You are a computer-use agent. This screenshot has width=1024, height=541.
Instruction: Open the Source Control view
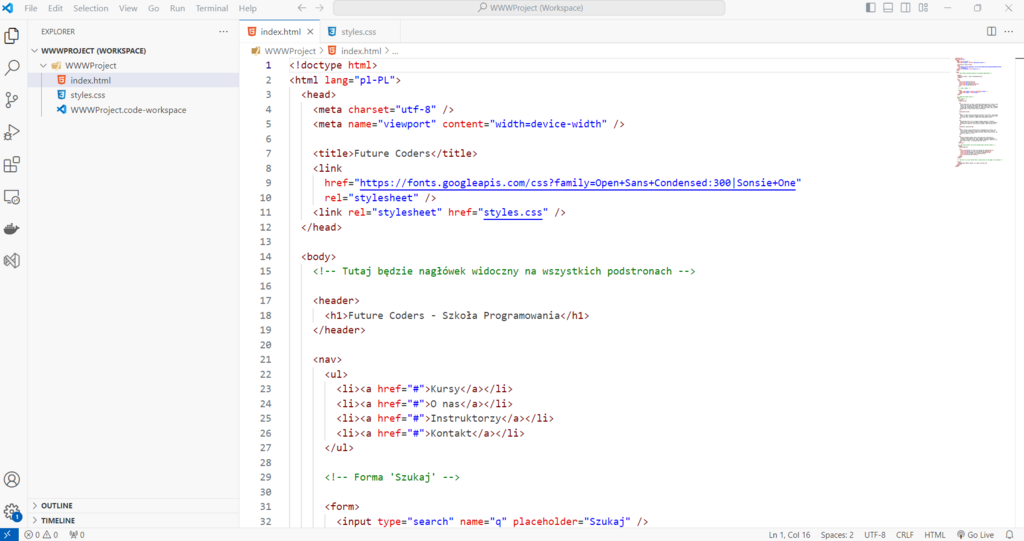13,100
